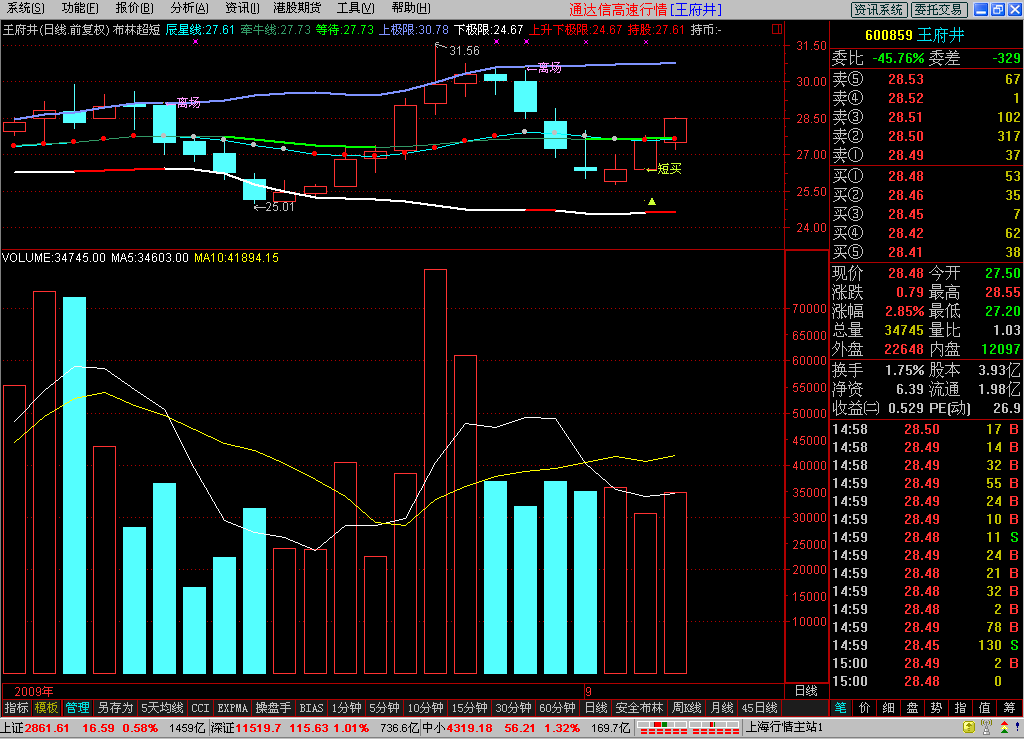Open 工具(V) menu
The width and height of the screenshot is (1024, 739).
(x=356, y=8)
